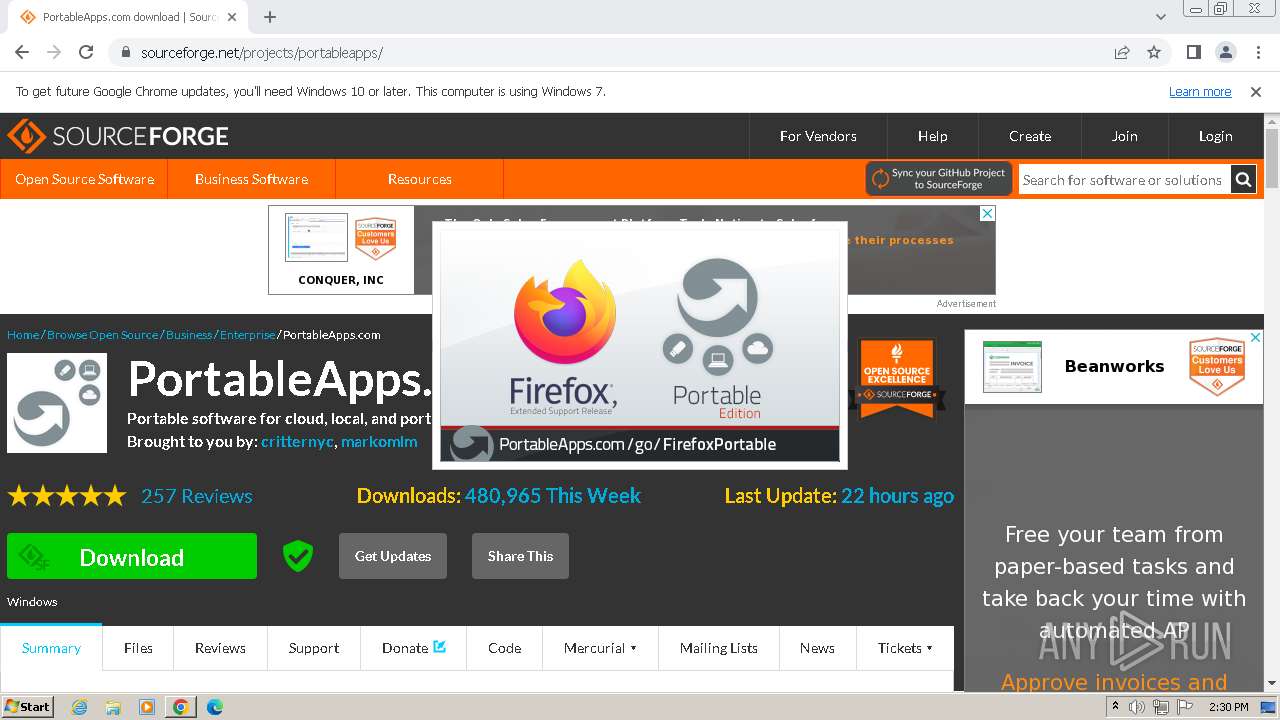Open markomlm author profile
This screenshot has width=1280, height=720.
click(379, 441)
